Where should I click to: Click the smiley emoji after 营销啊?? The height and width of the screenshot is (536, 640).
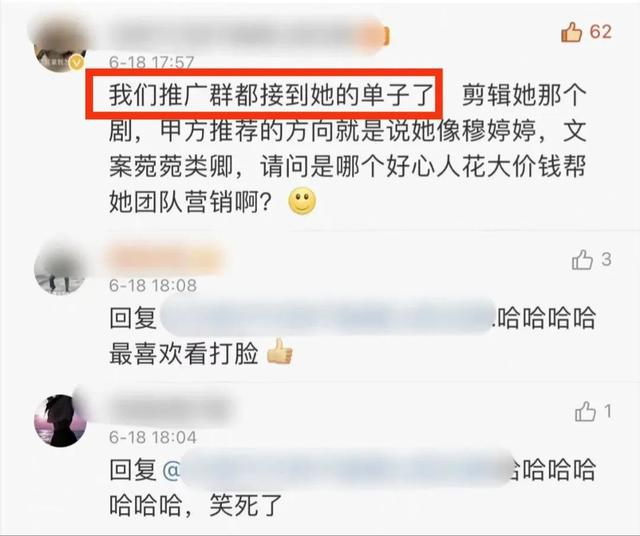tap(302, 201)
